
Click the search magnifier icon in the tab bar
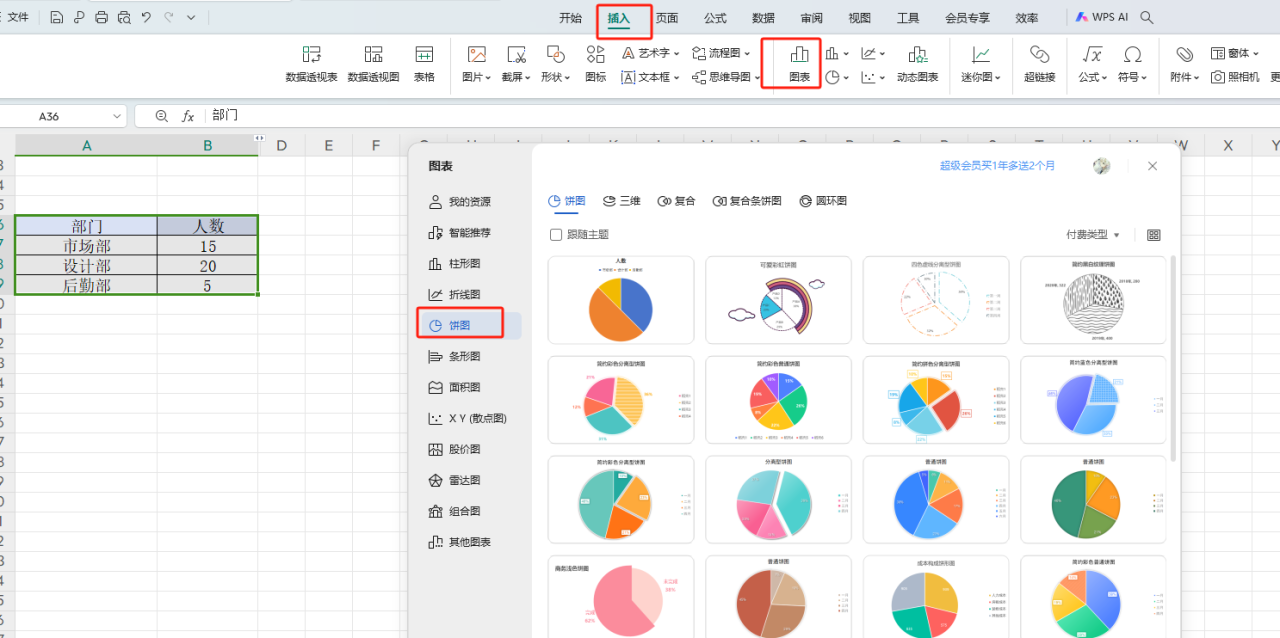pos(1147,17)
